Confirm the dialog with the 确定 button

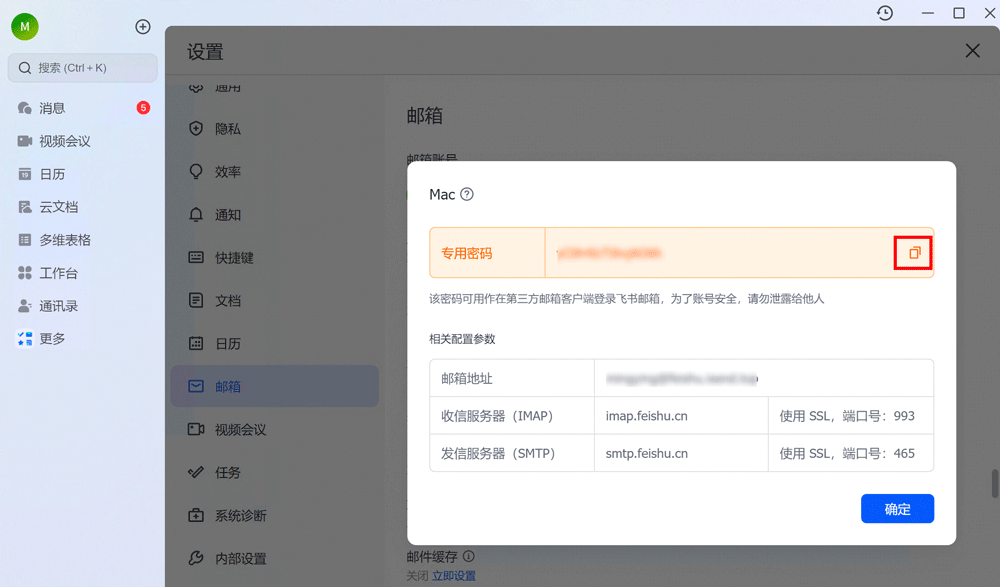[x=897, y=508]
